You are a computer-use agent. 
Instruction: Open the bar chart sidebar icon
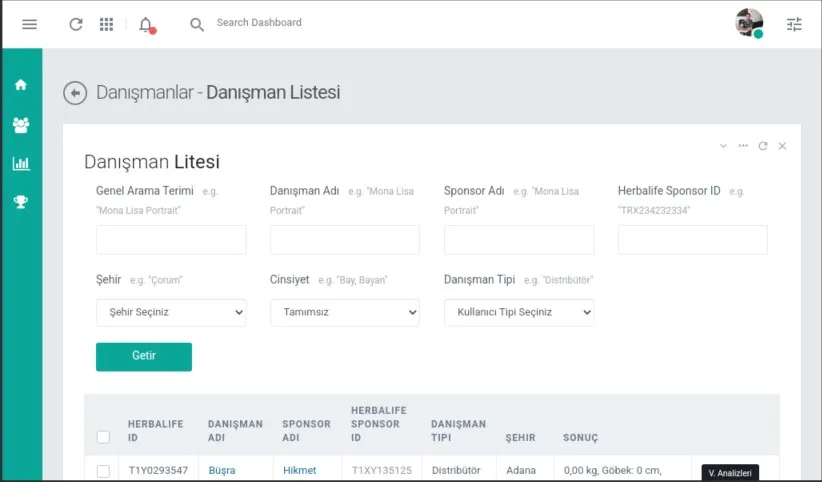click(x=21, y=164)
